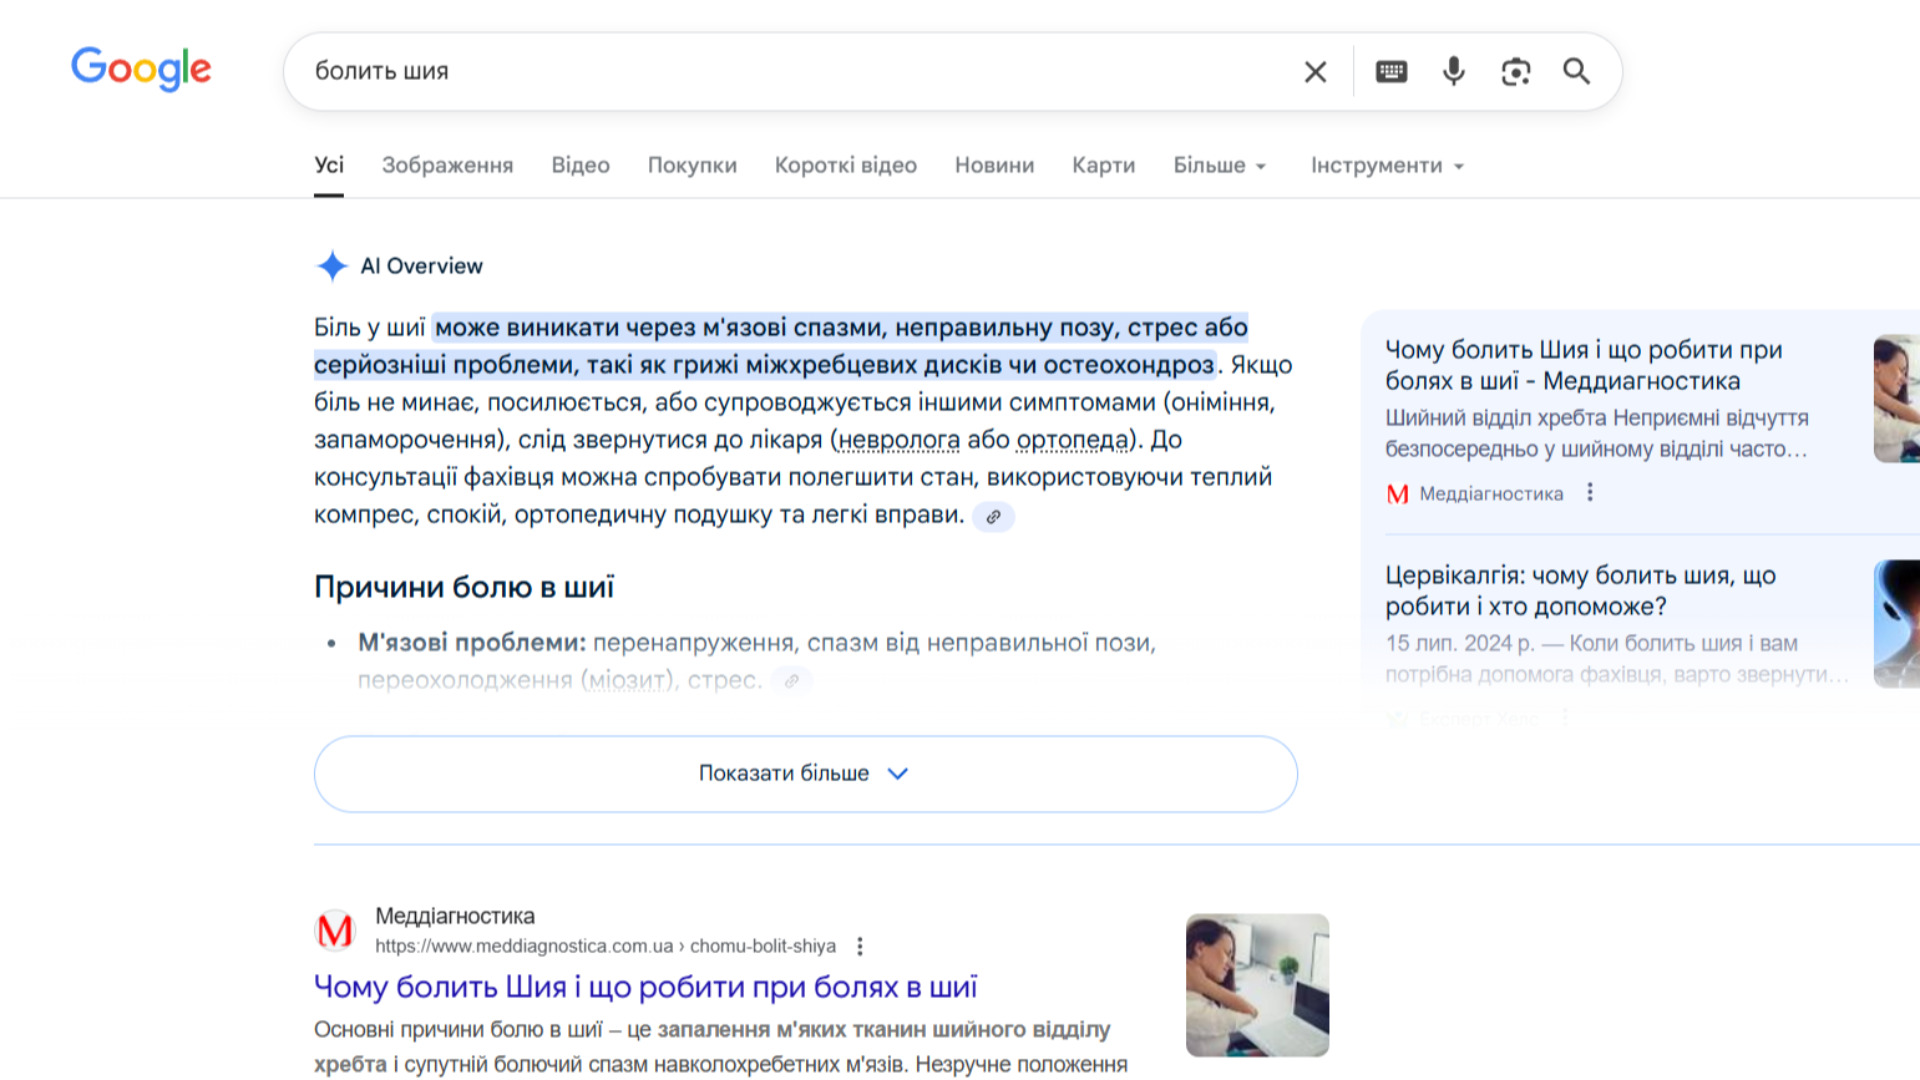Click the Меддіагностика site name in result
1920x1080 pixels.
[455, 916]
